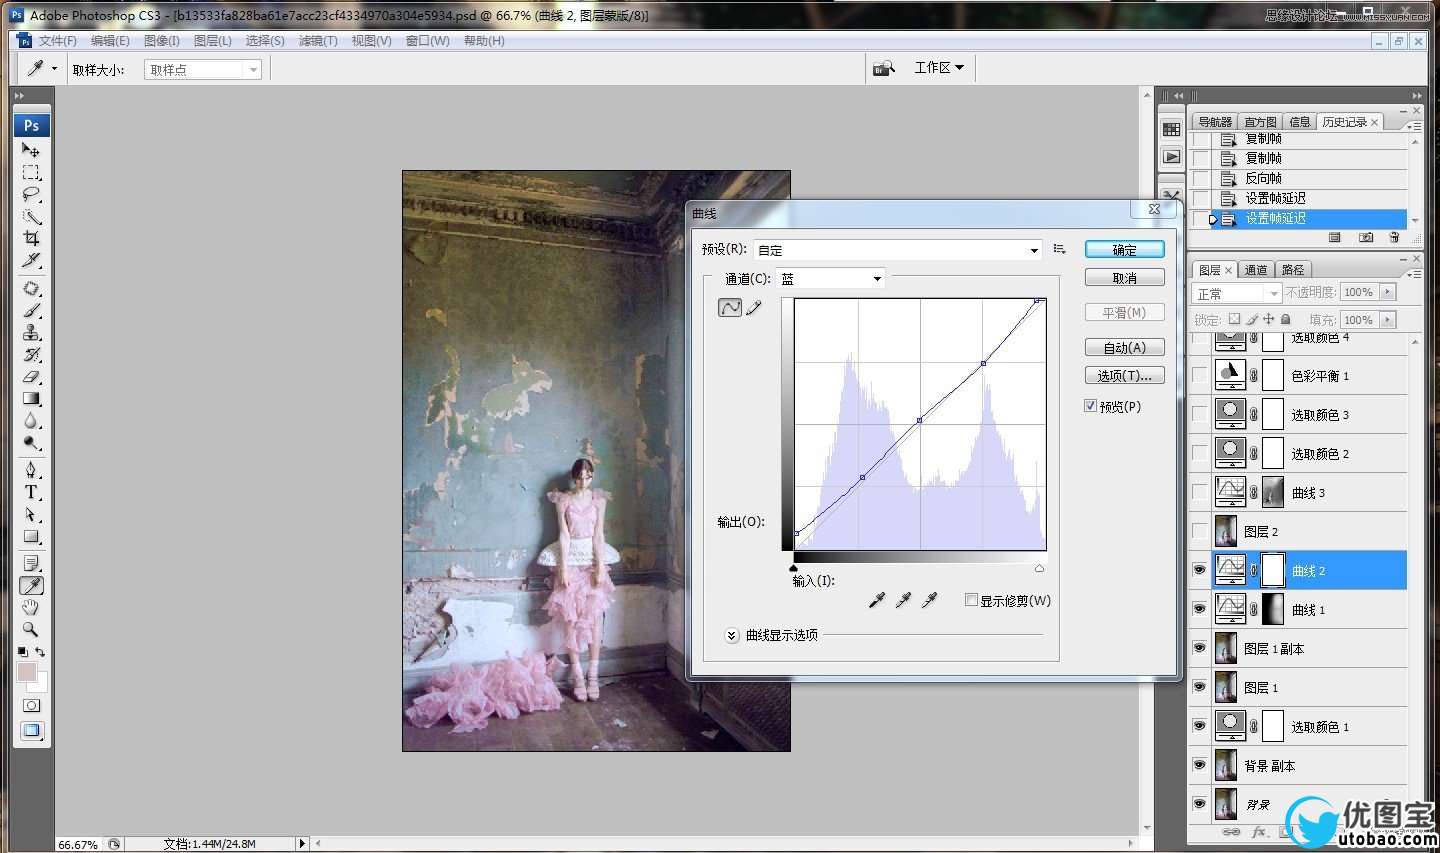Hide the 图层 1 副本 layer

pos(1199,648)
